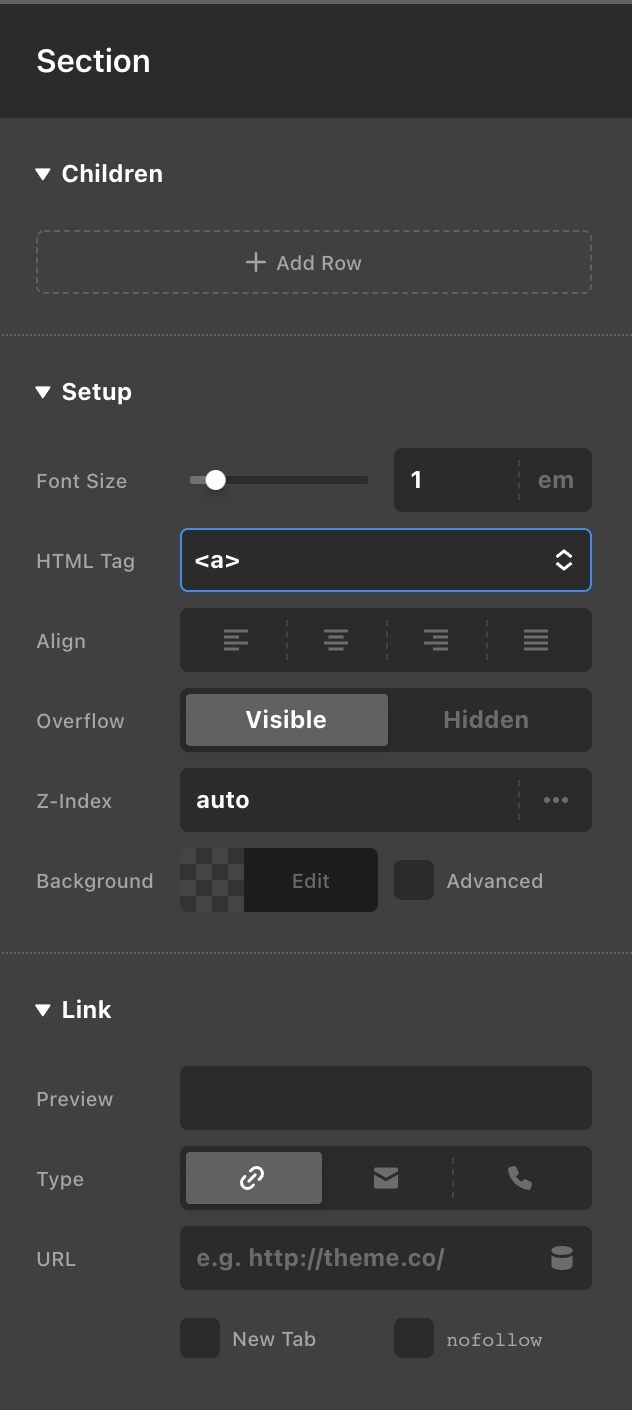Open dynamic content database icon in URL field
632x1410 pixels.
[562, 1258]
